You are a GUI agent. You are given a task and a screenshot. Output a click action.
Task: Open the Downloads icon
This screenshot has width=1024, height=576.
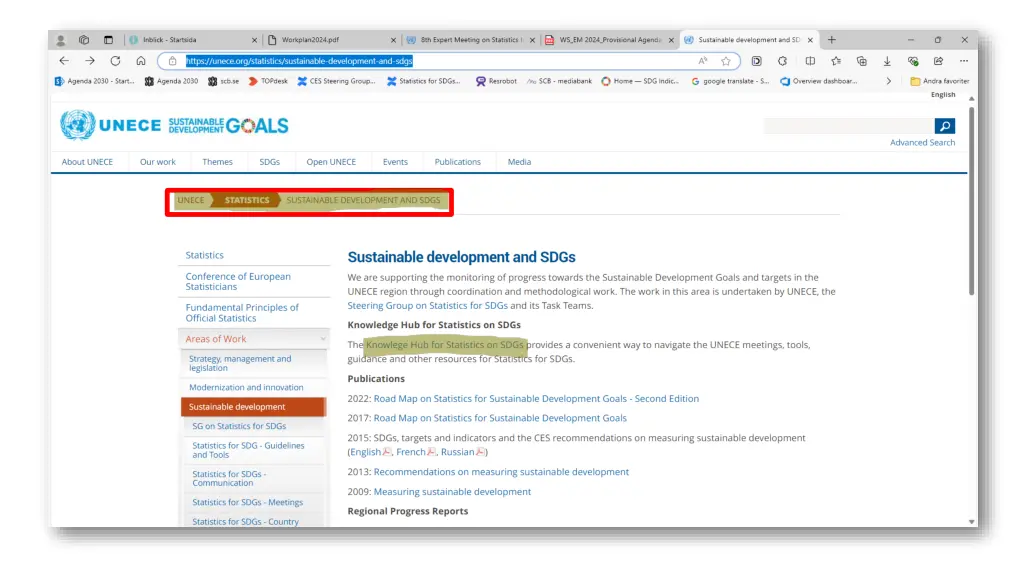pyautogui.click(x=887, y=61)
